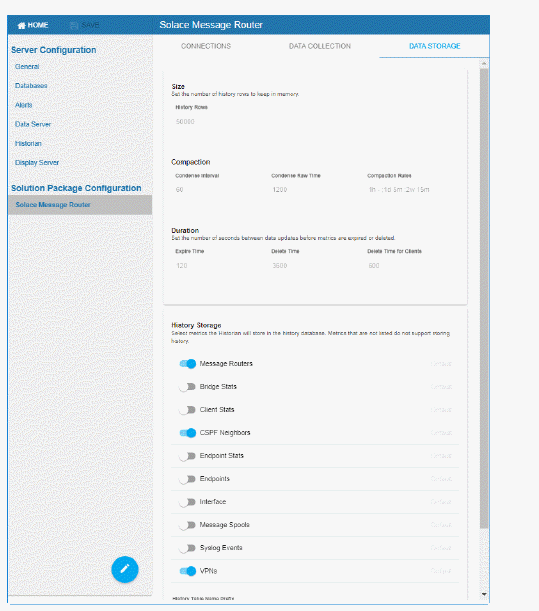The image size is (539, 611).
Task: Enable Client Stats history toggle
Action: click(187, 410)
